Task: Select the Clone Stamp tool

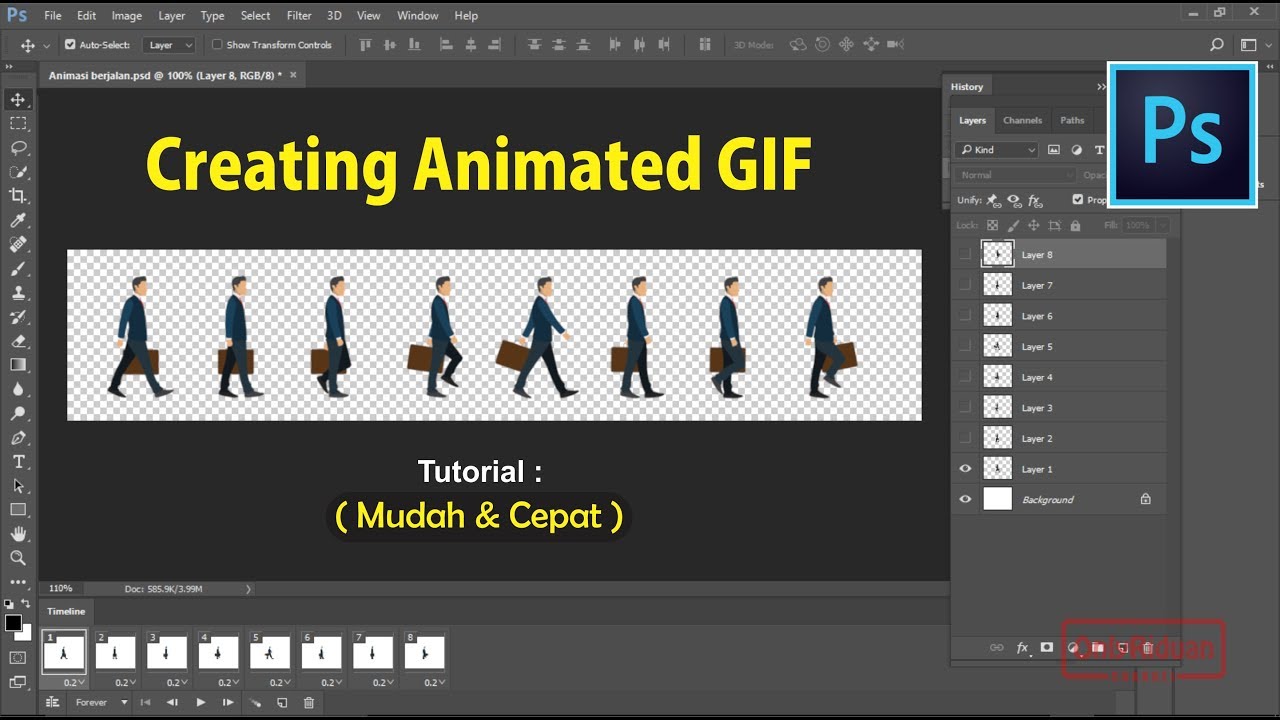Action: pyautogui.click(x=18, y=293)
